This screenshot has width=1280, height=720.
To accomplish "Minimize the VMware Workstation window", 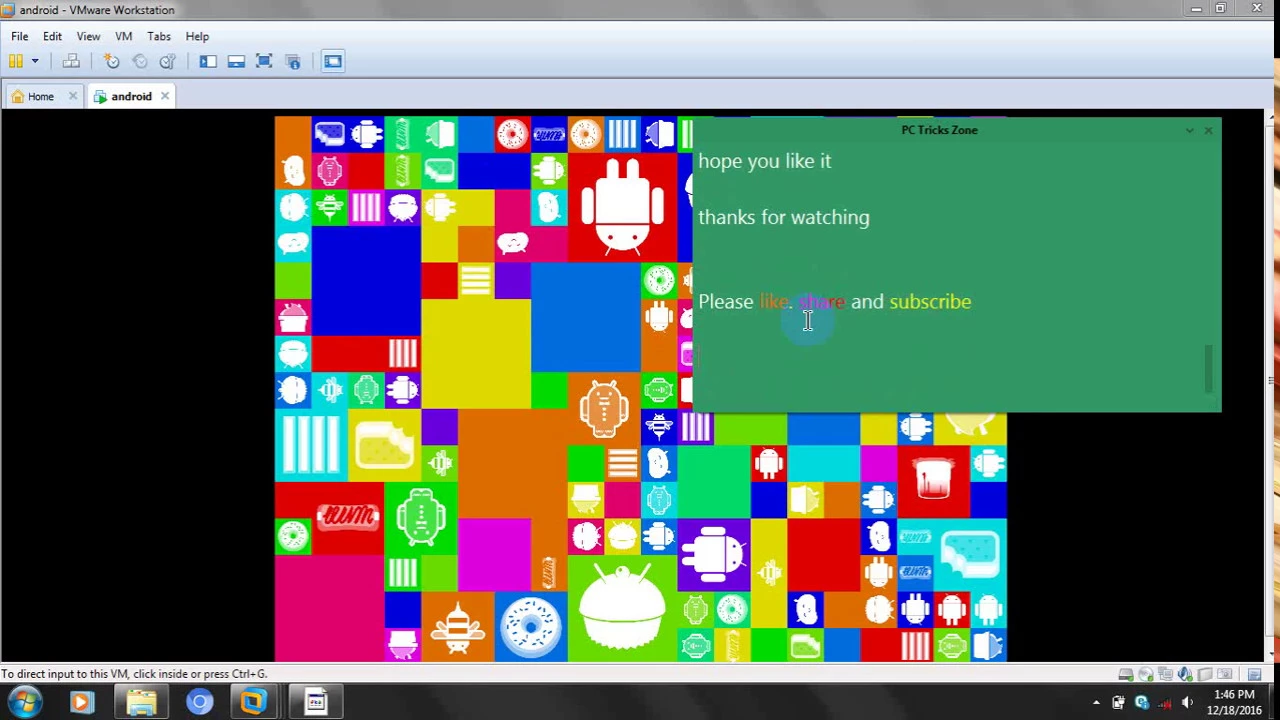I will coord(1196,9).
